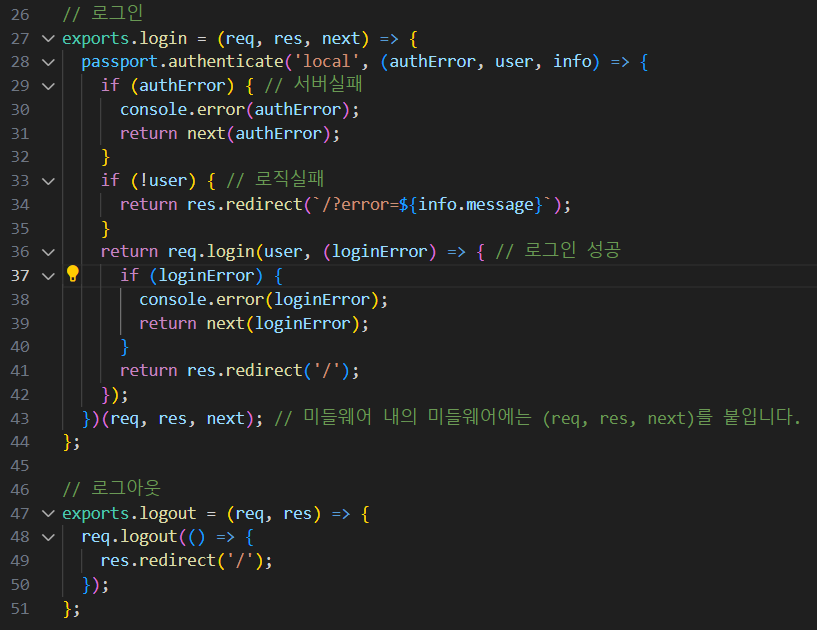The height and width of the screenshot is (630, 817).
Task: Collapse the exports.logout fold on line 47
Action: point(48,514)
